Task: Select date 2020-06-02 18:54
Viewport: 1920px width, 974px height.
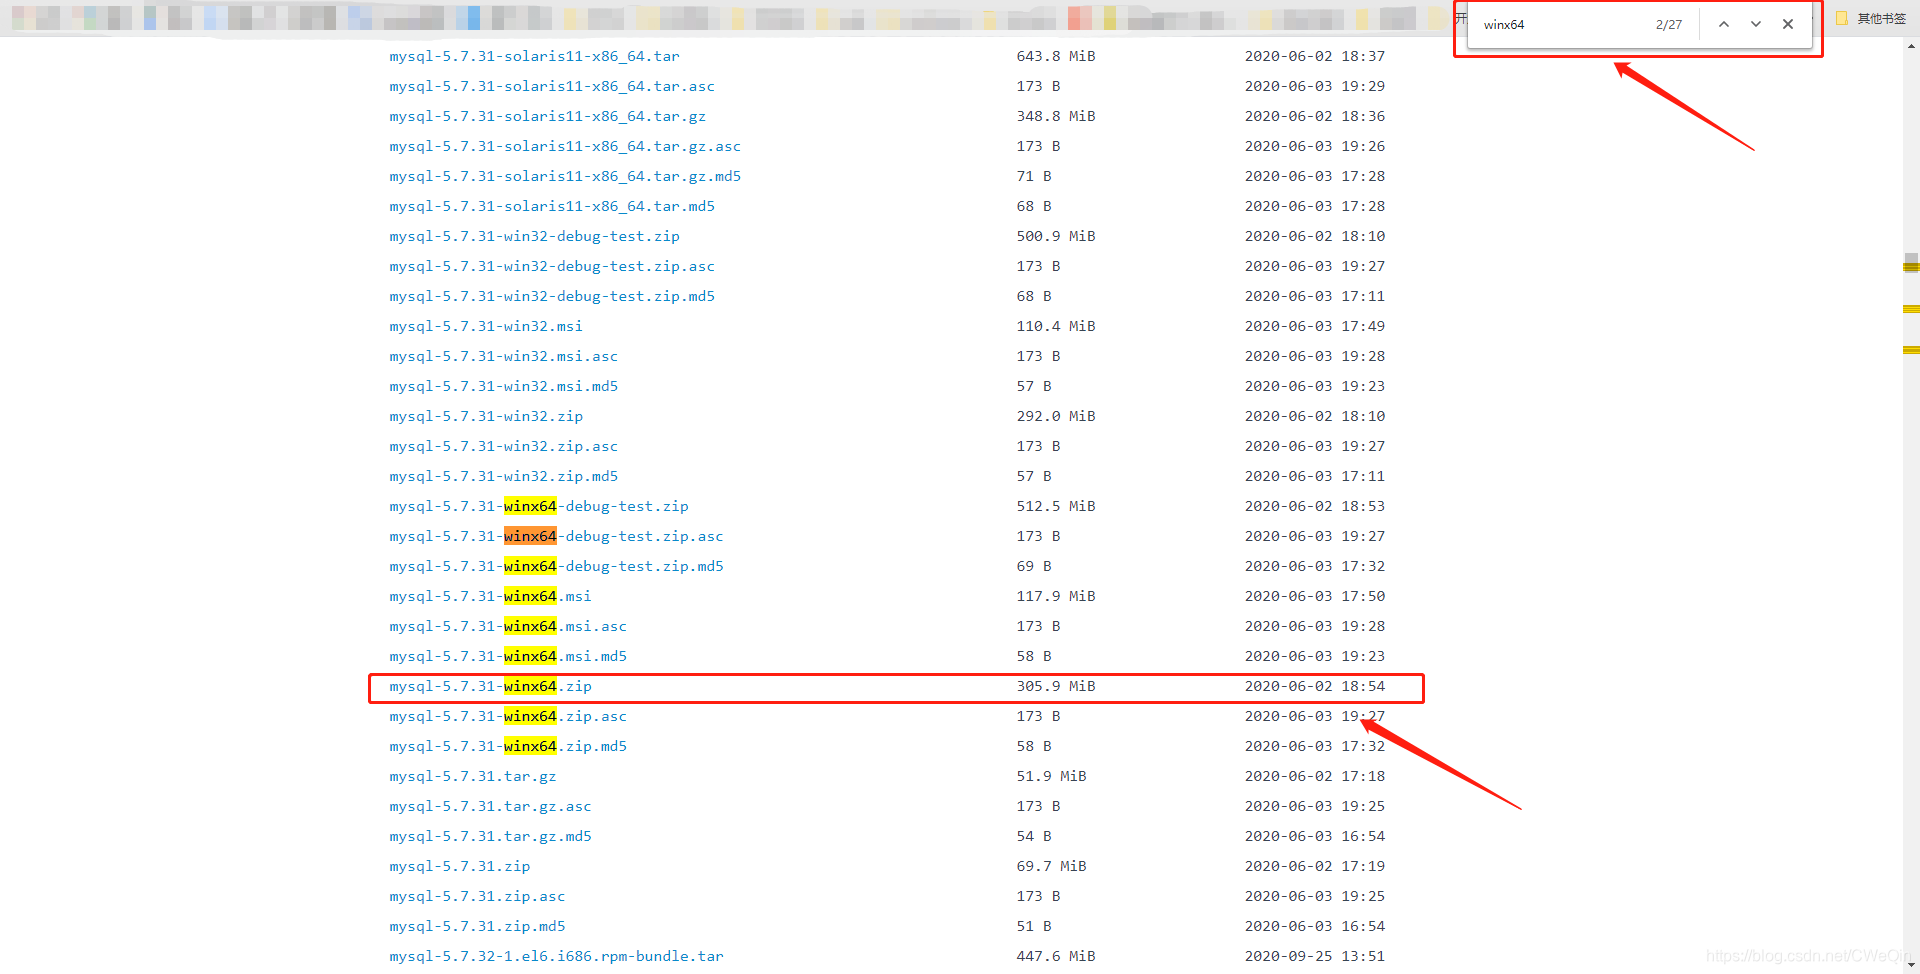Action: pyautogui.click(x=1315, y=686)
